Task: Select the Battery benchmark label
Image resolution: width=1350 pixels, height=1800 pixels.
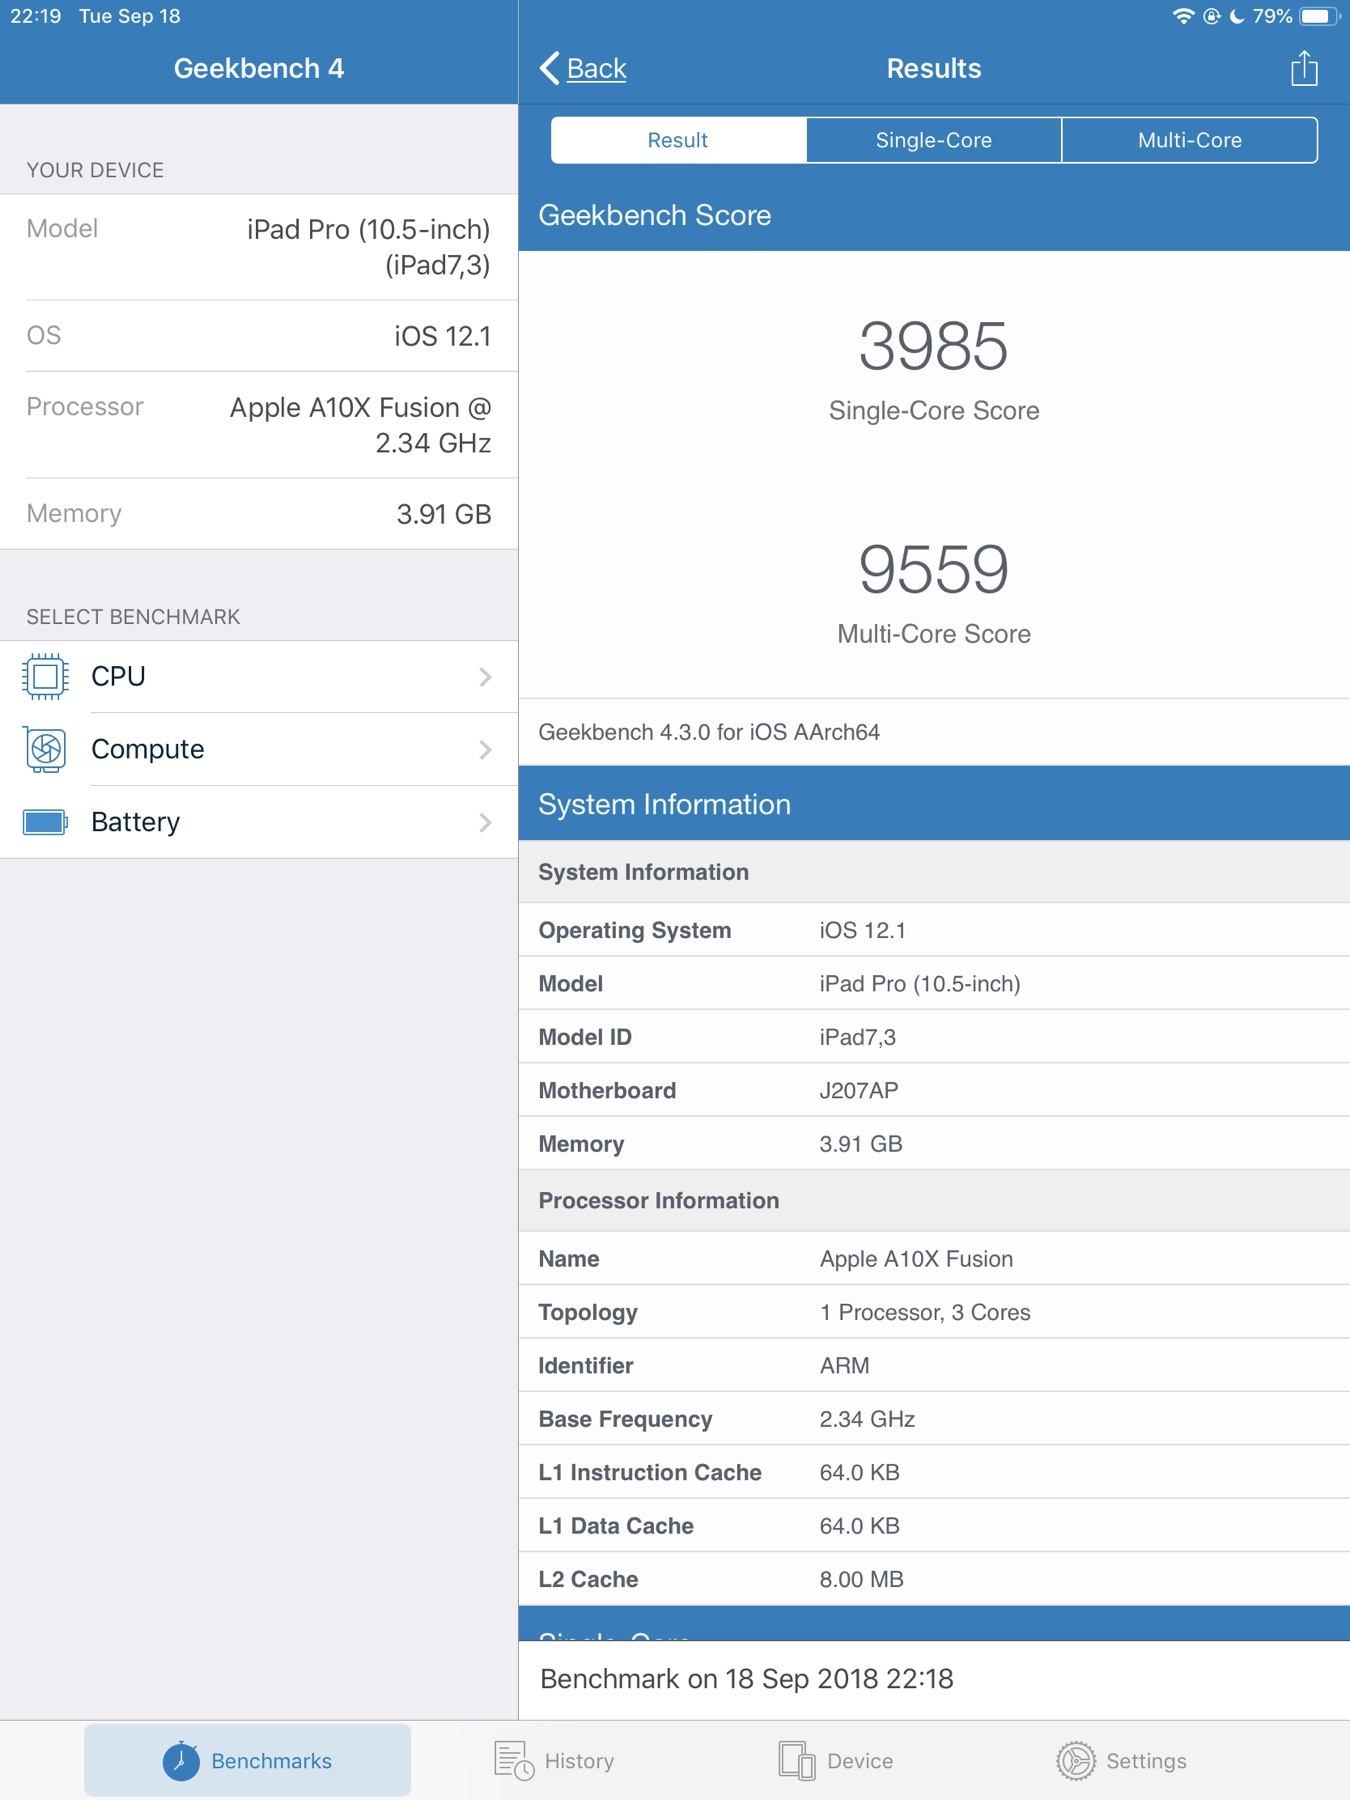Action: coord(135,822)
